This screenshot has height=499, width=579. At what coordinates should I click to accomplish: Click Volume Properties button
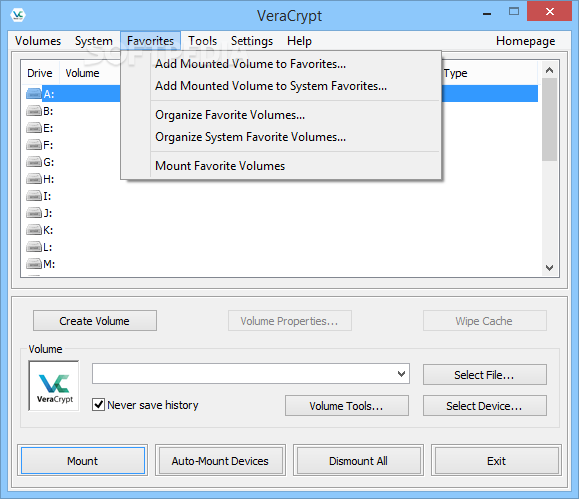(x=290, y=321)
